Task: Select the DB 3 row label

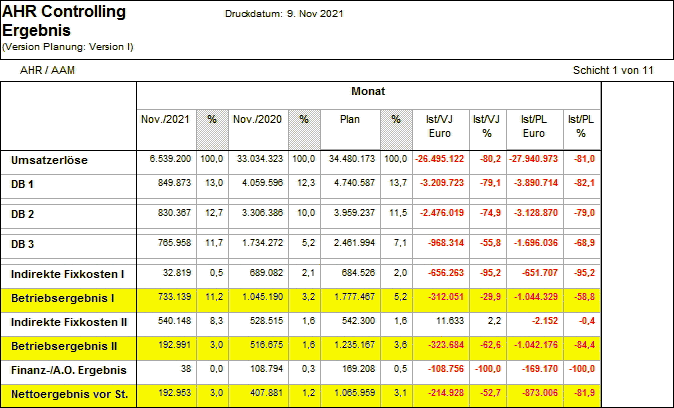Action: pyautogui.click(x=23, y=243)
